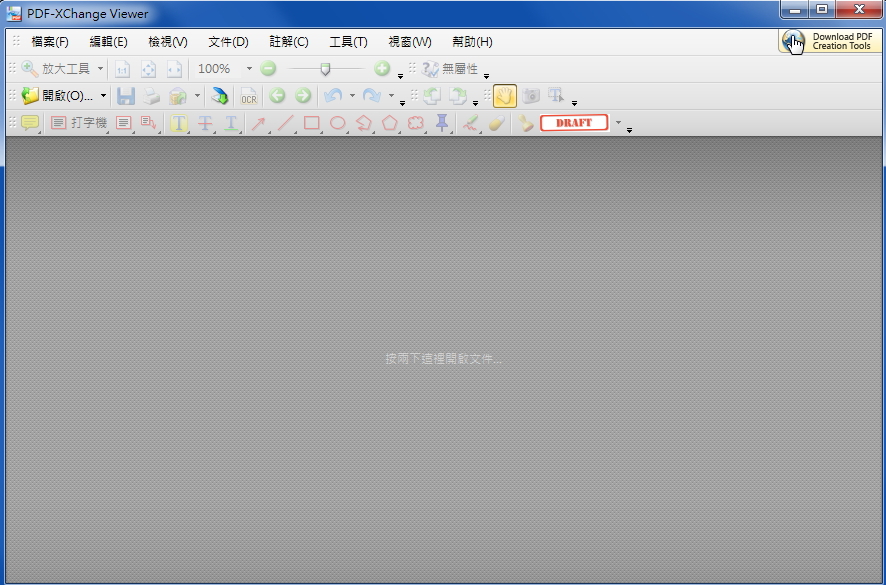Select the cloud annotation tool
Screen dimensions: 886x585
point(416,123)
